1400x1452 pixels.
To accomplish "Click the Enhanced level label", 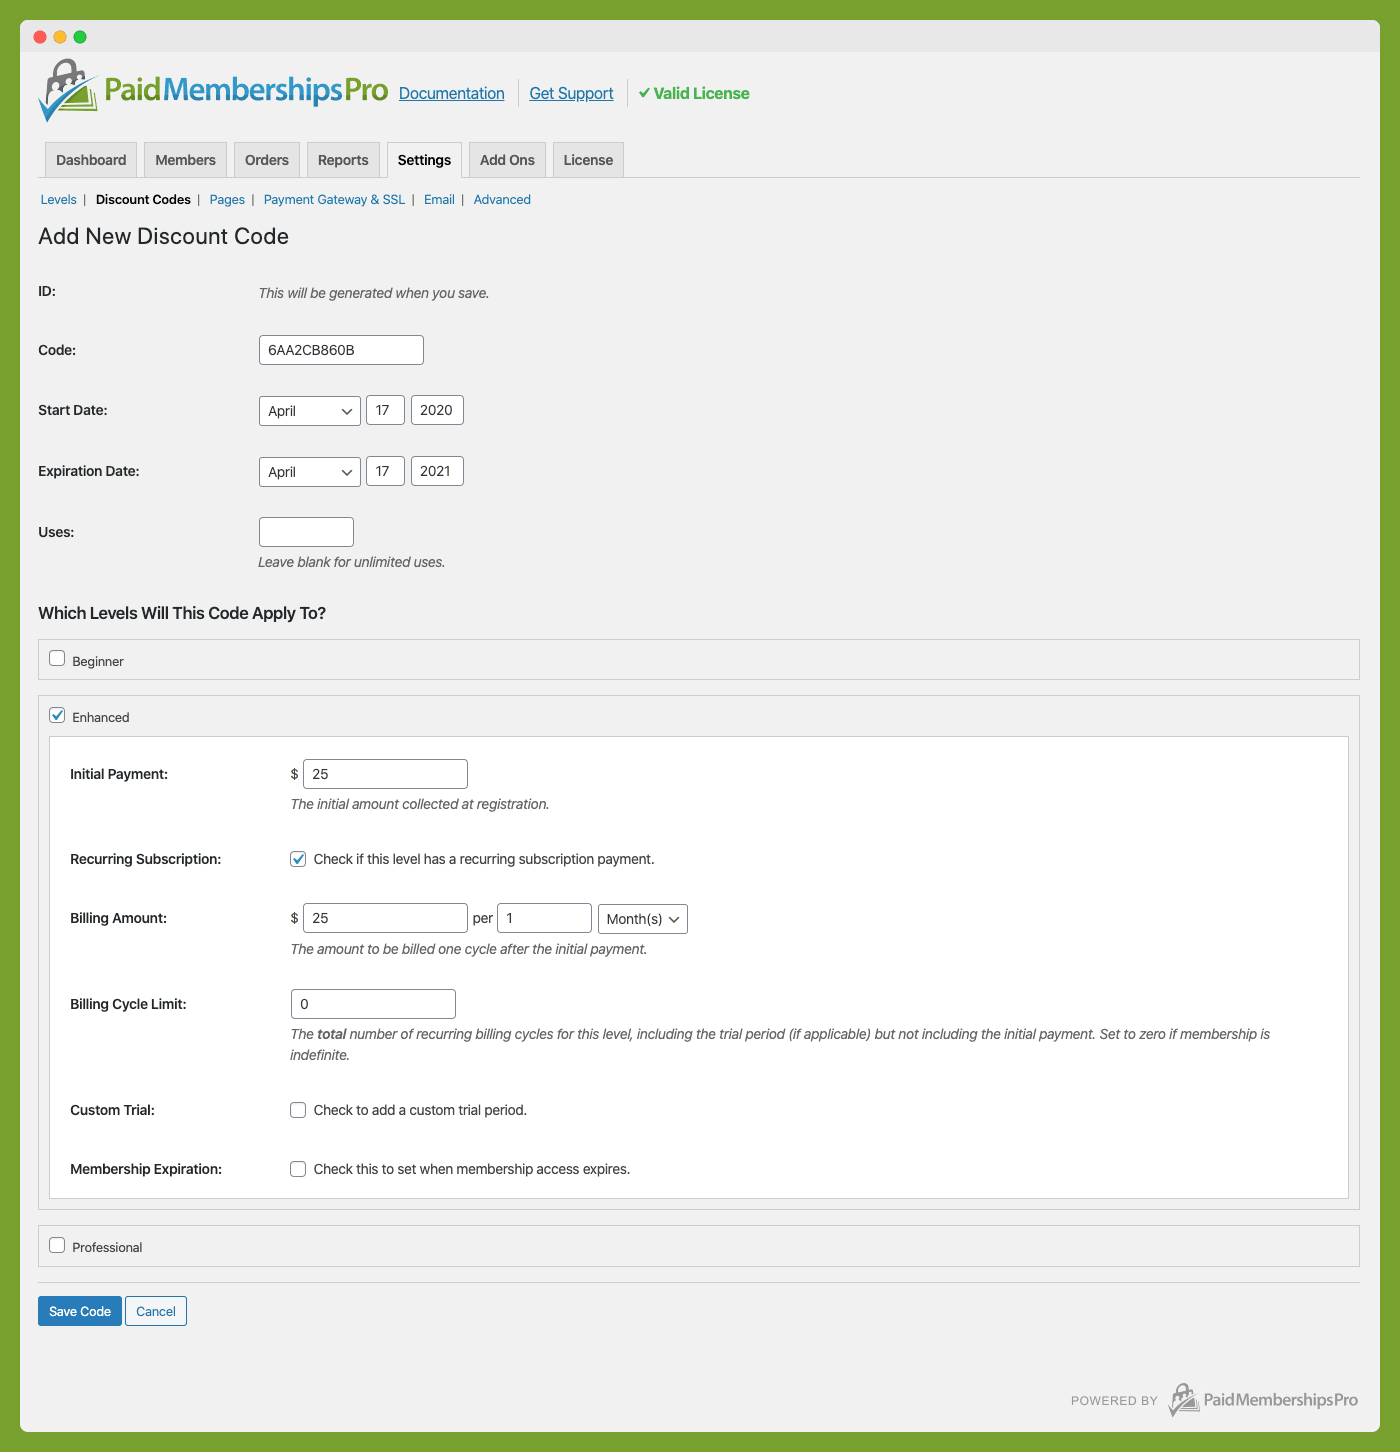I will (101, 718).
